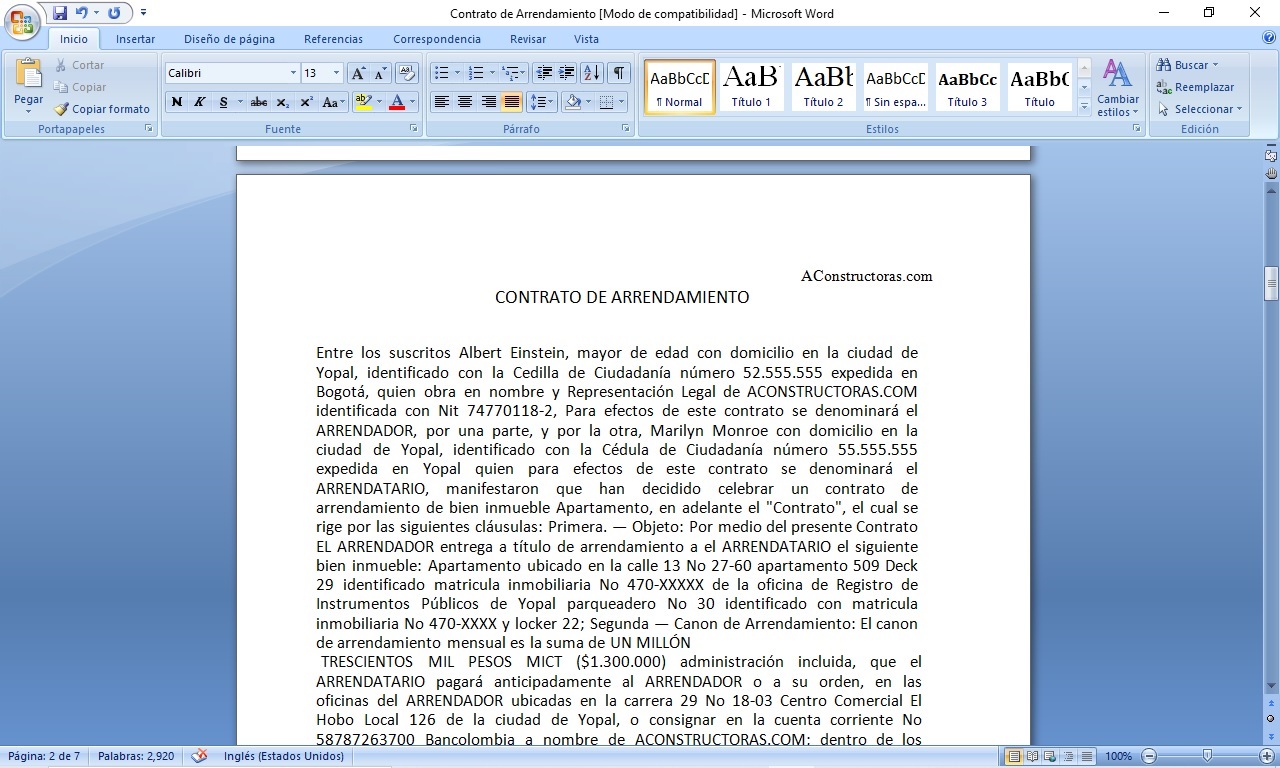
Task: Open the Vista tab
Action: 586,39
